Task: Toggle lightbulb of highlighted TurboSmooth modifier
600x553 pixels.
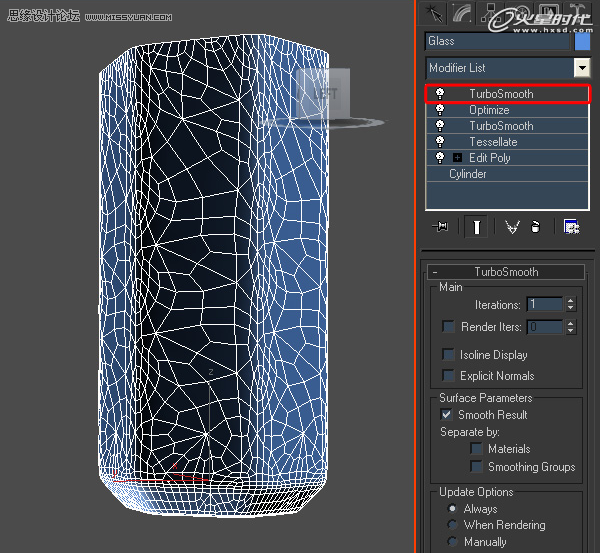Action: click(440, 94)
